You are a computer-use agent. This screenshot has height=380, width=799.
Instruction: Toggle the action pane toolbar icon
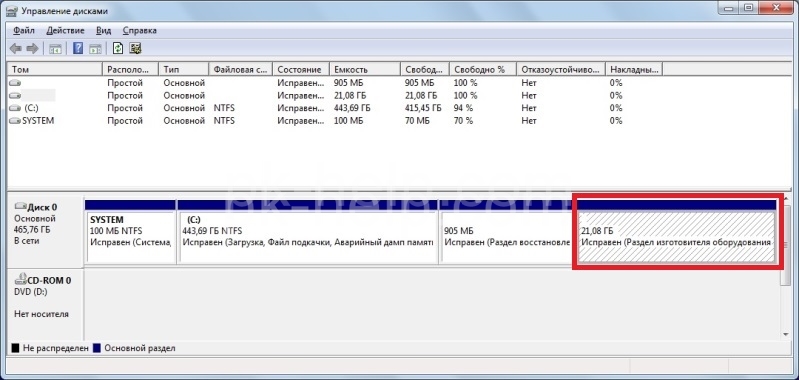[x=95, y=48]
